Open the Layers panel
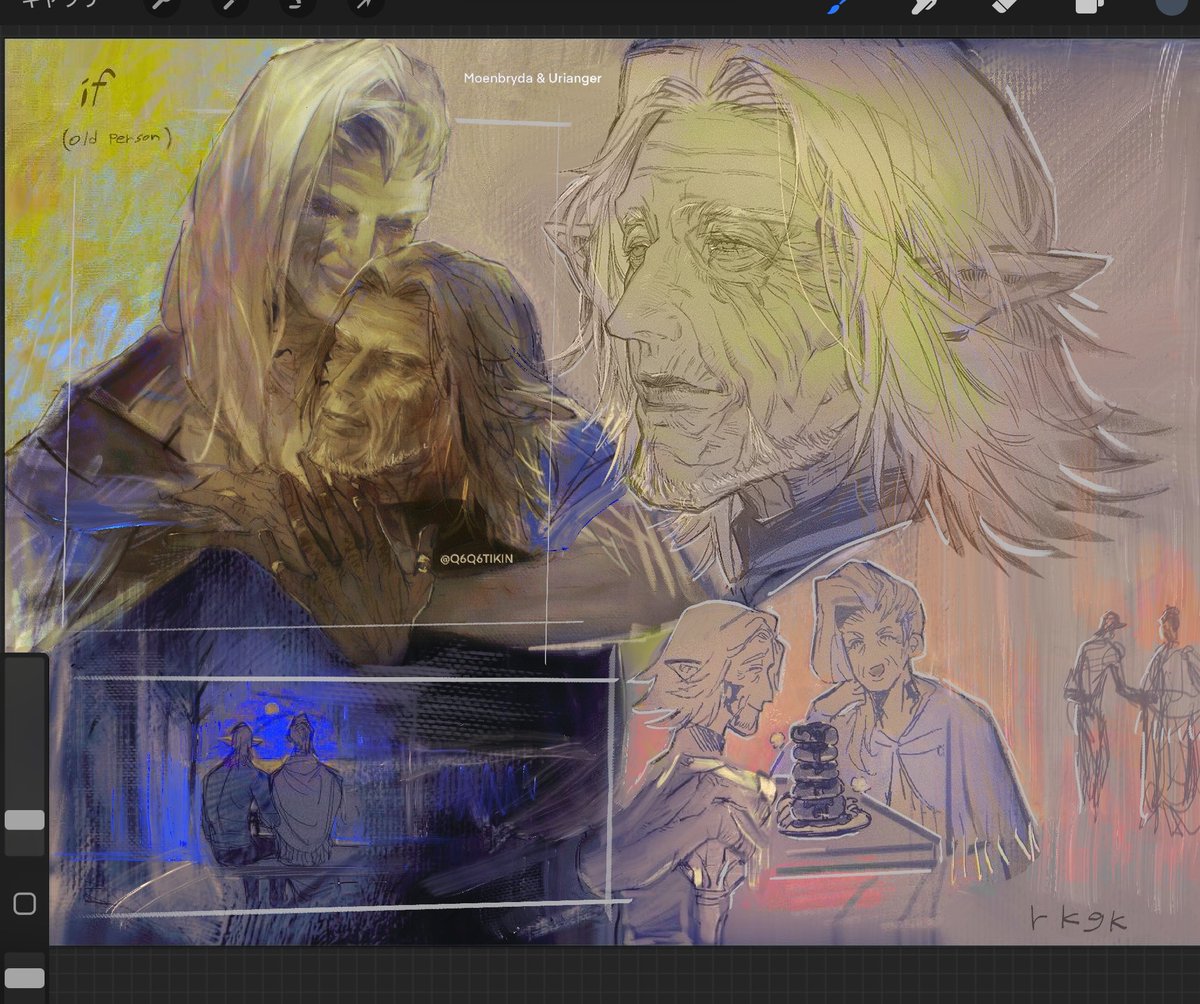The height and width of the screenshot is (1004, 1200). [1088, 6]
